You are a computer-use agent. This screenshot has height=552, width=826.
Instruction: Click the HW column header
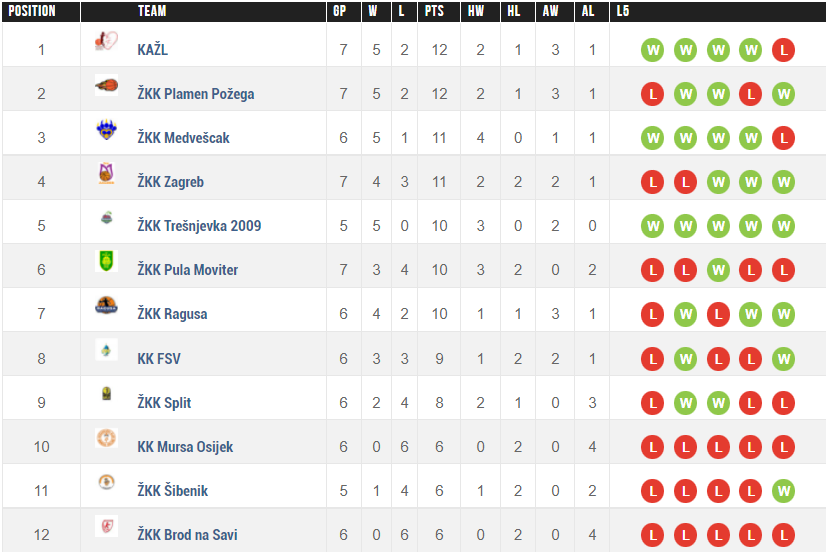476,12
